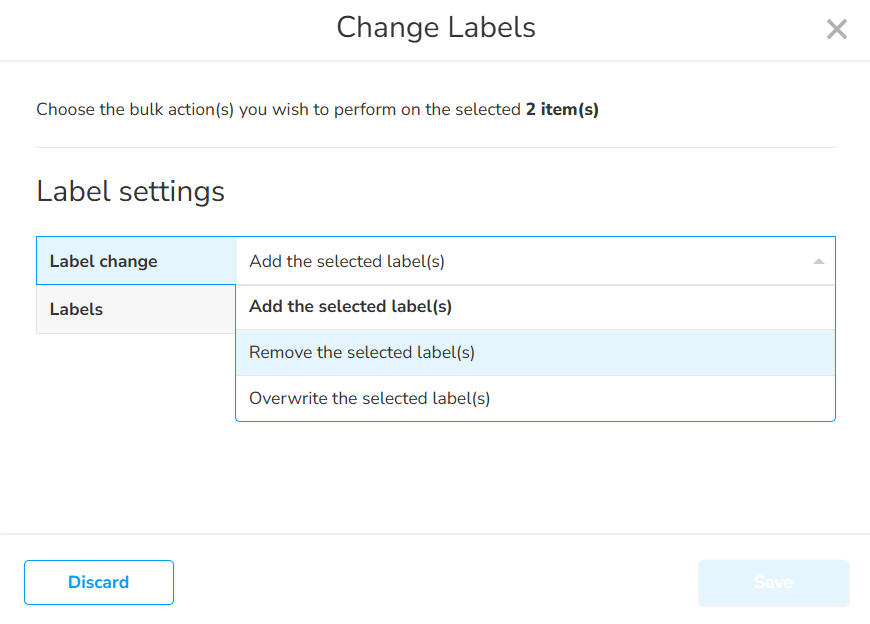The image size is (870, 624).
Task: Click blank space right of Label settings heading
Action: [x=530, y=191]
